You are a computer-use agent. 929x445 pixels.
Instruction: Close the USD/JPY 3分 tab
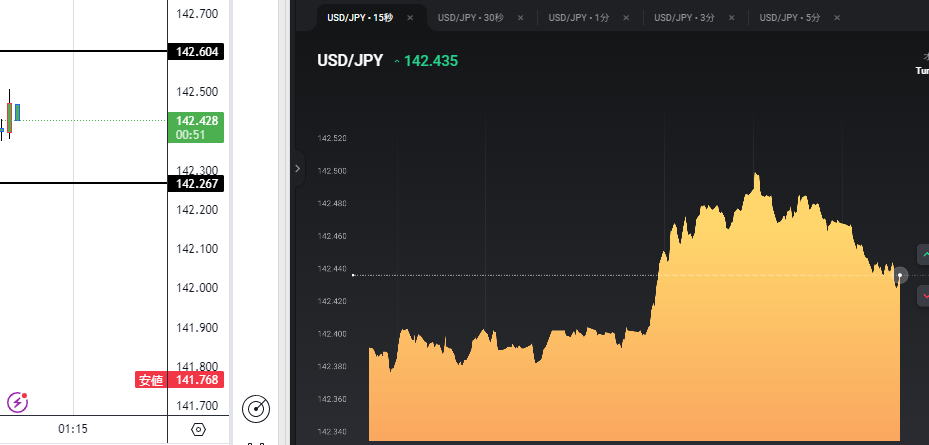tap(732, 18)
